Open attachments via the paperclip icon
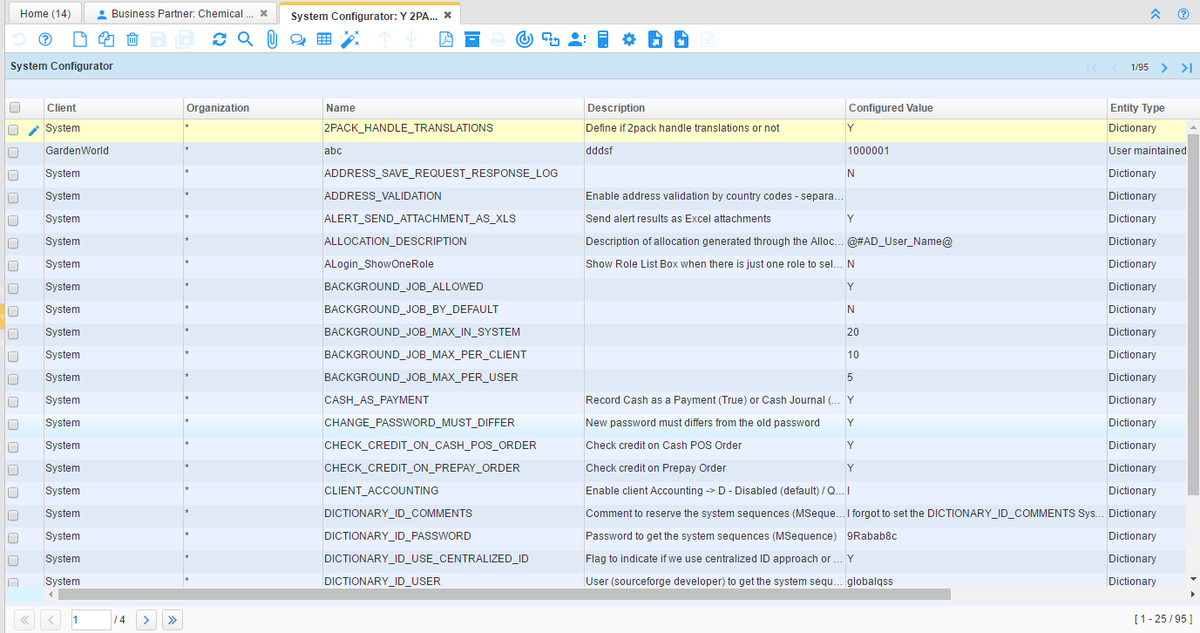The width and height of the screenshot is (1200, 633). tap(271, 40)
